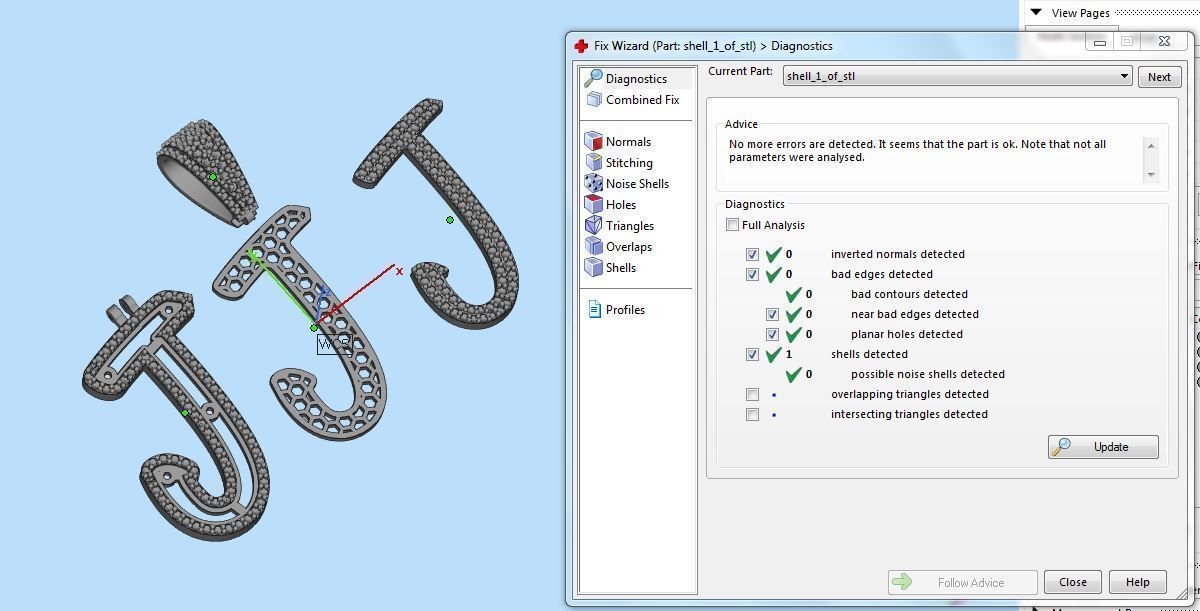Click the Update button label
1200x611 pixels.
[x=1111, y=447]
